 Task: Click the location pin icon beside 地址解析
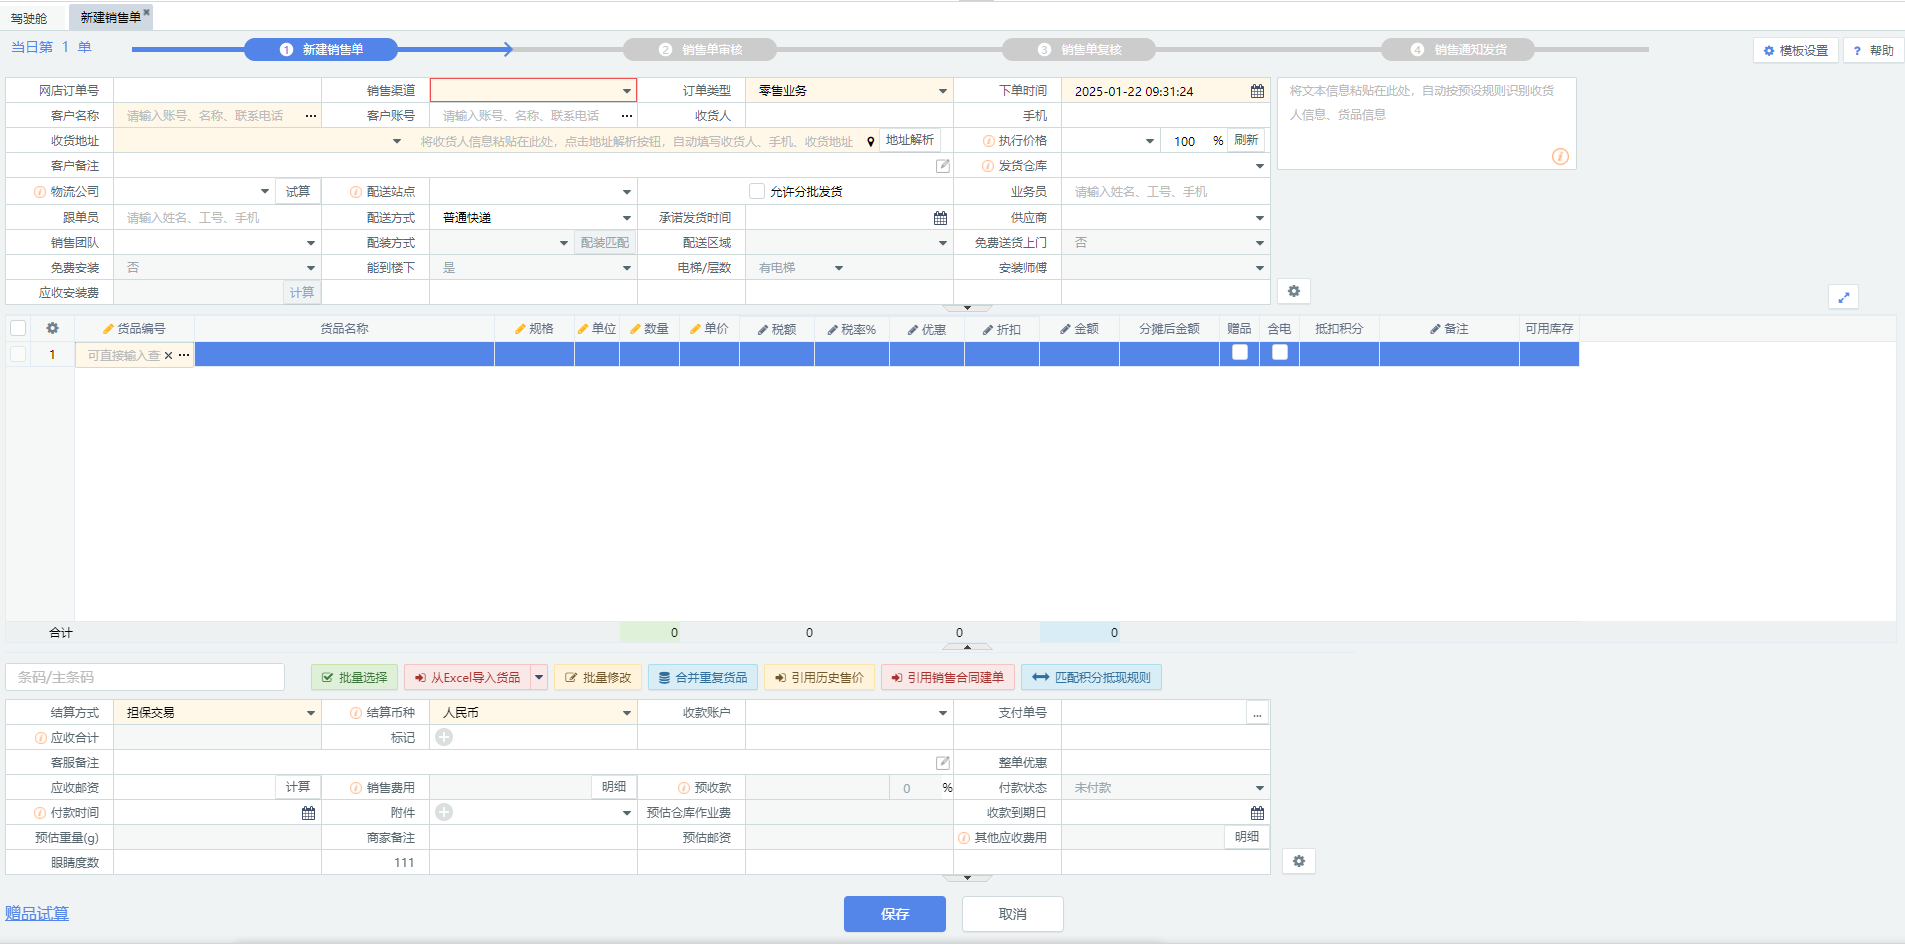(x=870, y=142)
